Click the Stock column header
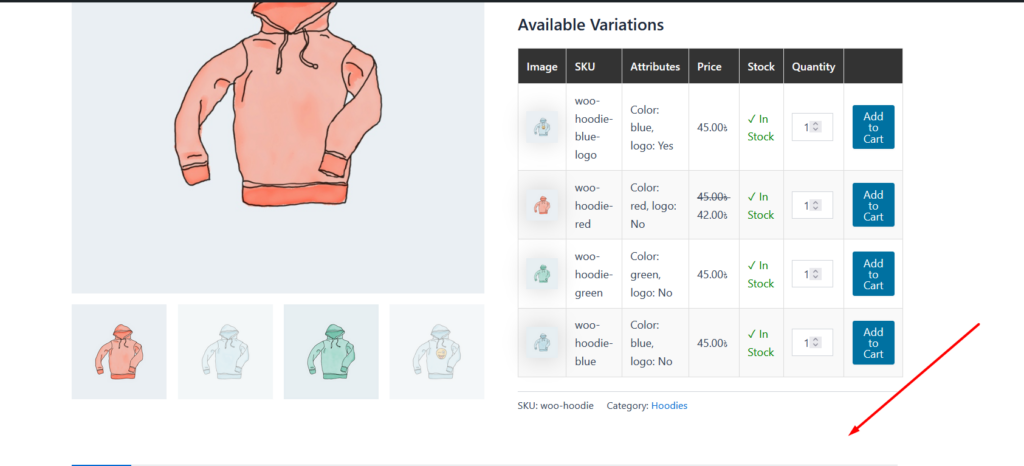Screen dimensions: 1024x466 click(x=761, y=67)
